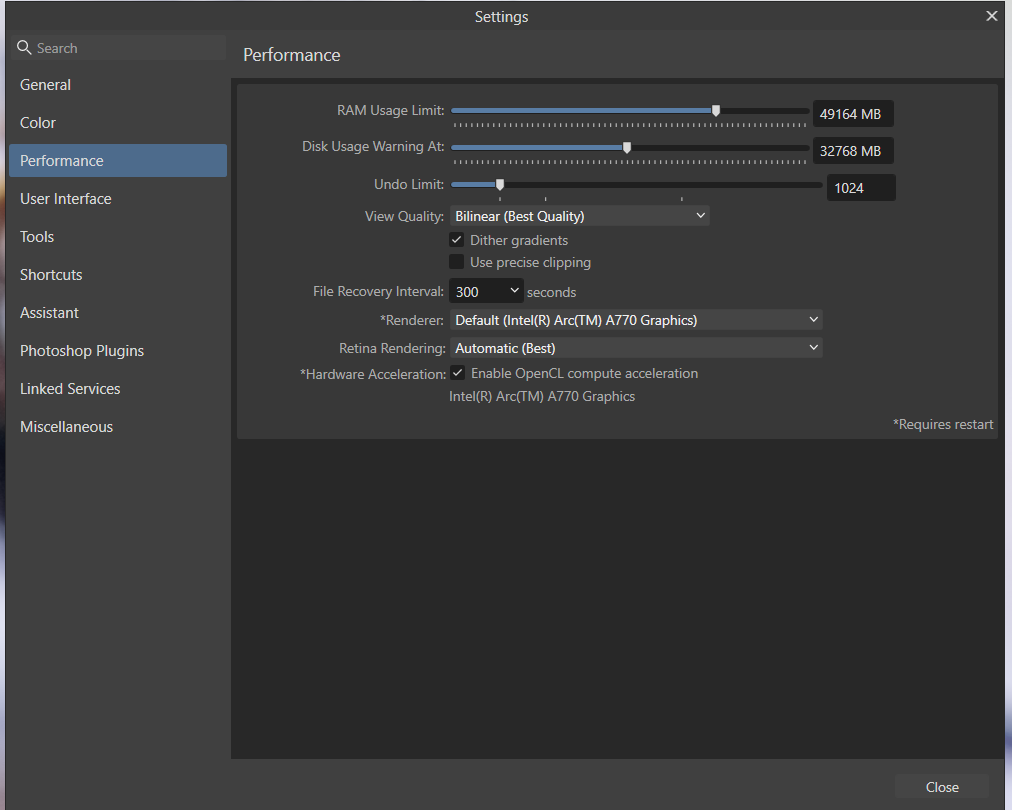The image size is (1012, 810).
Task: Open the General settings category
Action: [x=46, y=85]
